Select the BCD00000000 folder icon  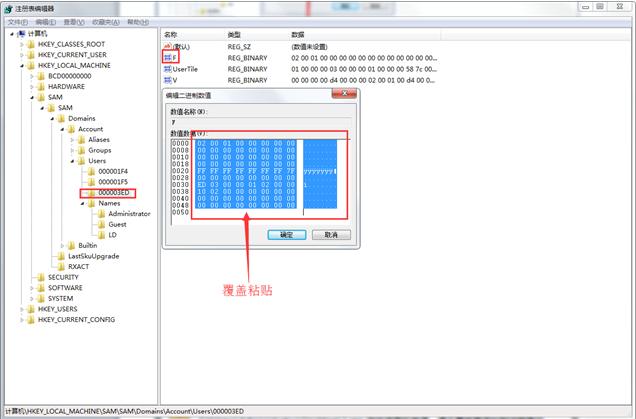tap(41, 76)
